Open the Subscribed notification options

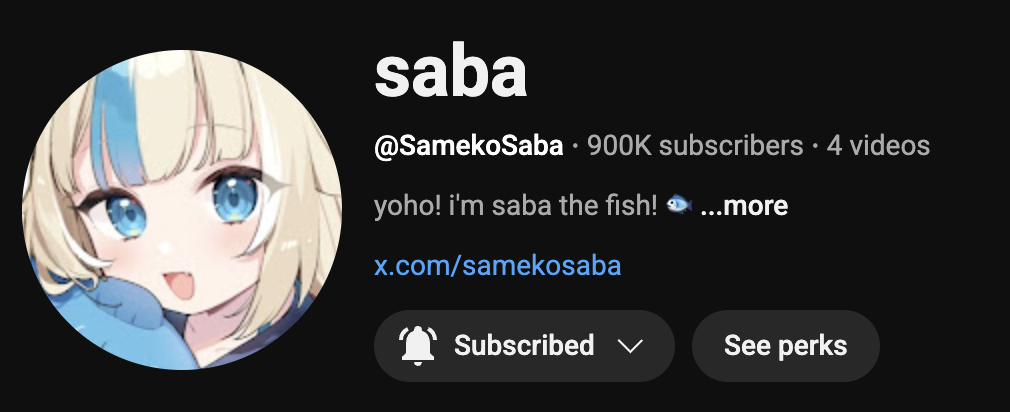click(524, 346)
